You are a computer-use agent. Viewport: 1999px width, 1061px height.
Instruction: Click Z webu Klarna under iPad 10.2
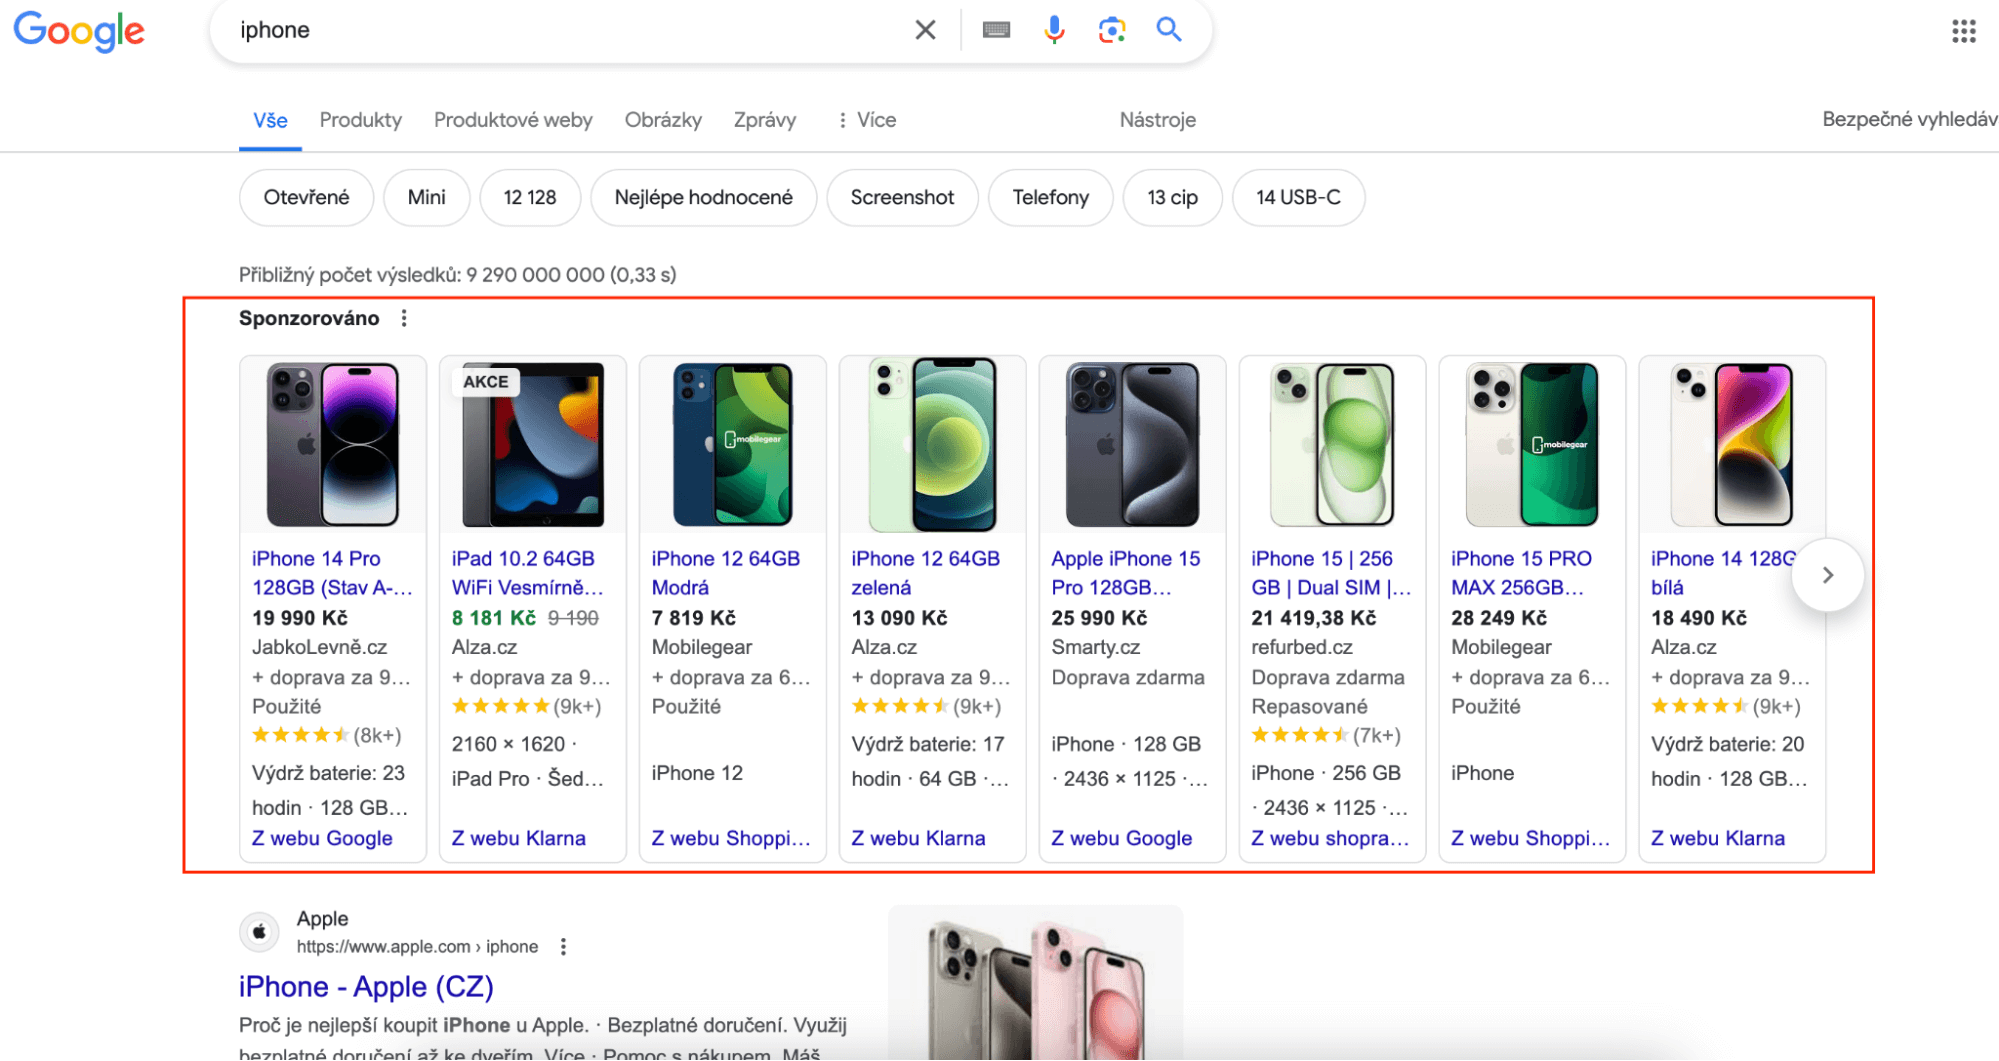click(518, 838)
